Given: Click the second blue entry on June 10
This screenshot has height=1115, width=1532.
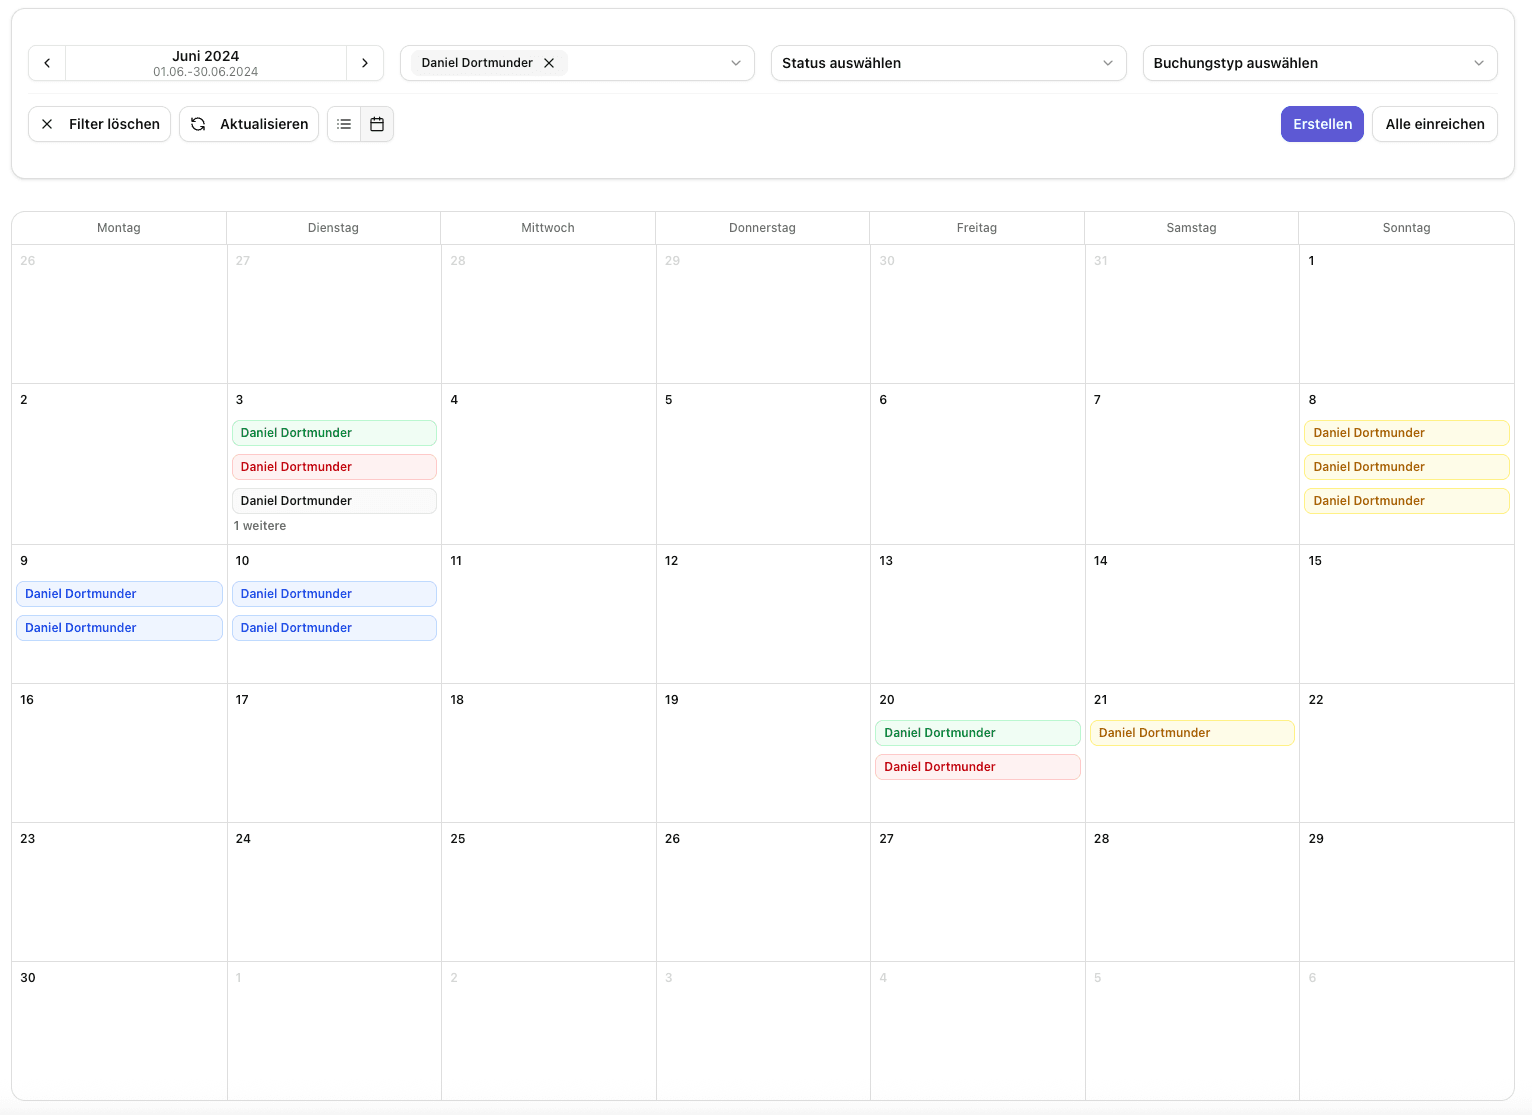Looking at the screenshot, I should [x=334, y=628].
